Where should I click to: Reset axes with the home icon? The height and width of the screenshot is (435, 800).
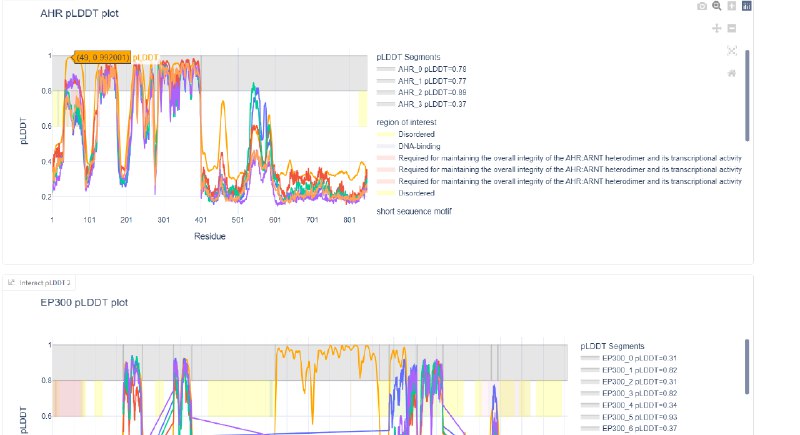tap(732, 73)
